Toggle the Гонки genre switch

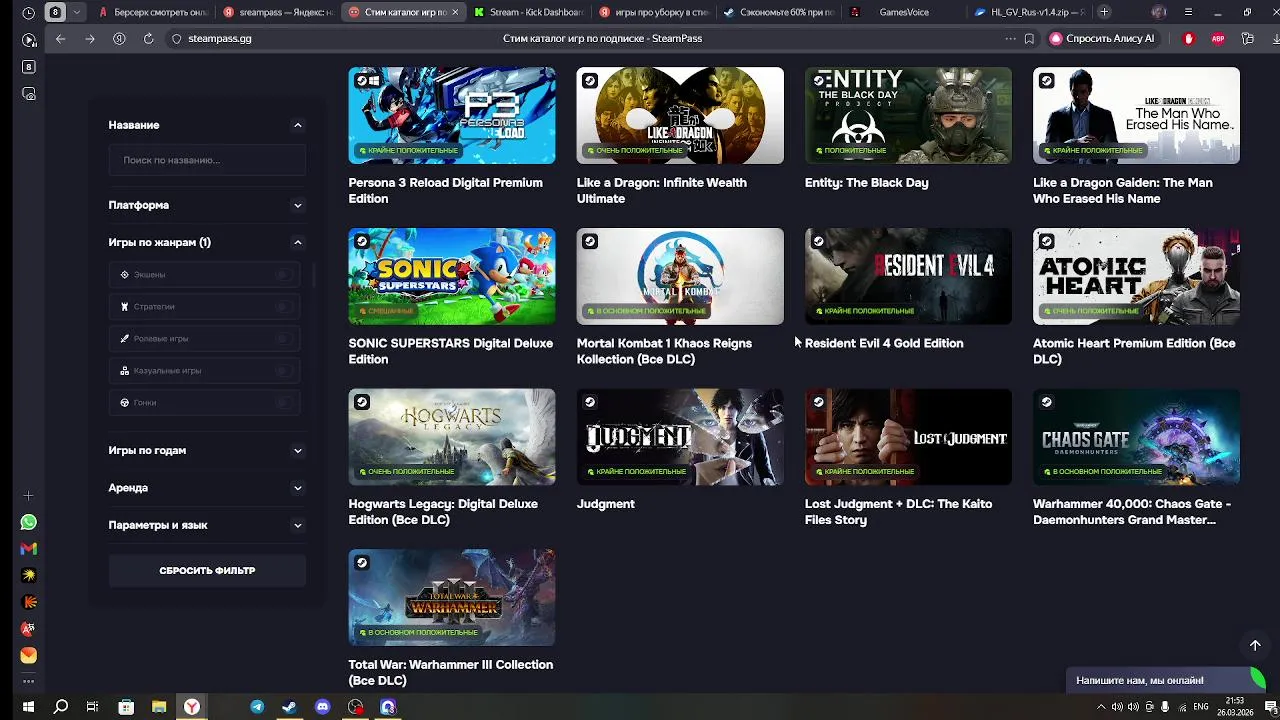pyautogui.click(x=286, y=402)
